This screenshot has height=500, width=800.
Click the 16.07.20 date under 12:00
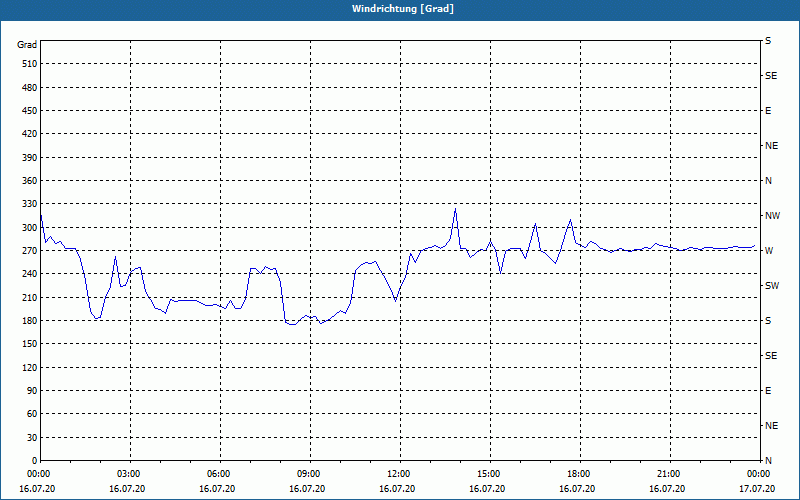tap(397, 489)
